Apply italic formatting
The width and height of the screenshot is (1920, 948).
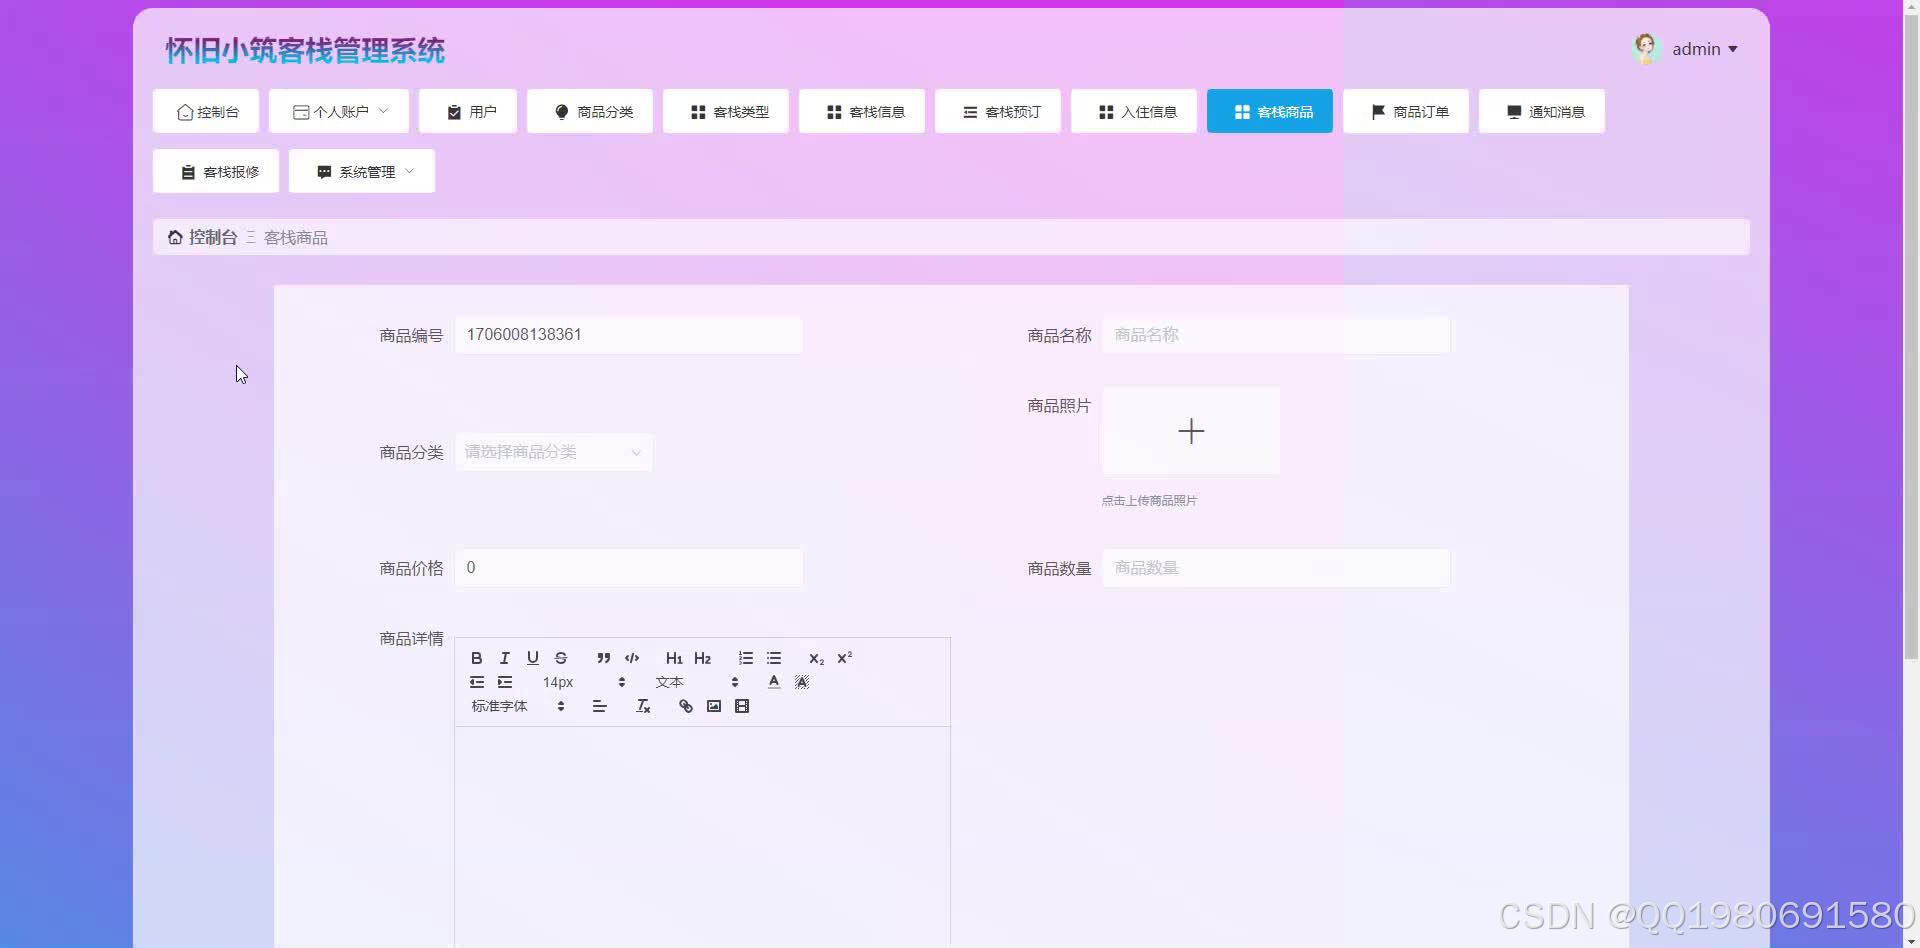[x=505, y=658]
